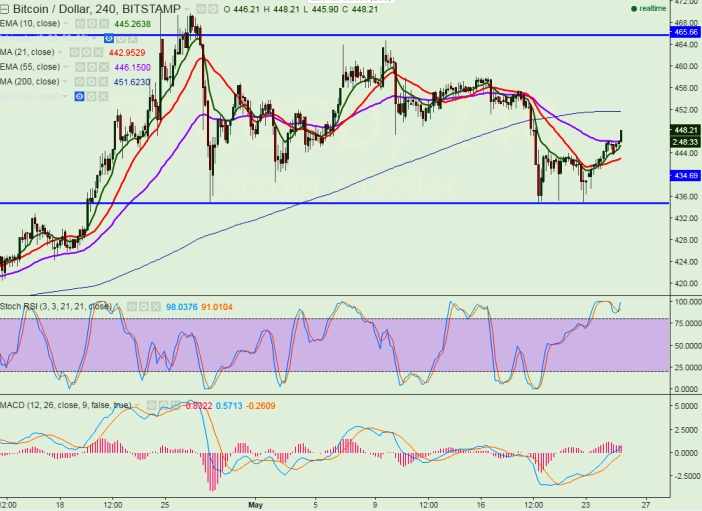Hide the Stoch RSI indicator pane

click(x=131, y=305)
